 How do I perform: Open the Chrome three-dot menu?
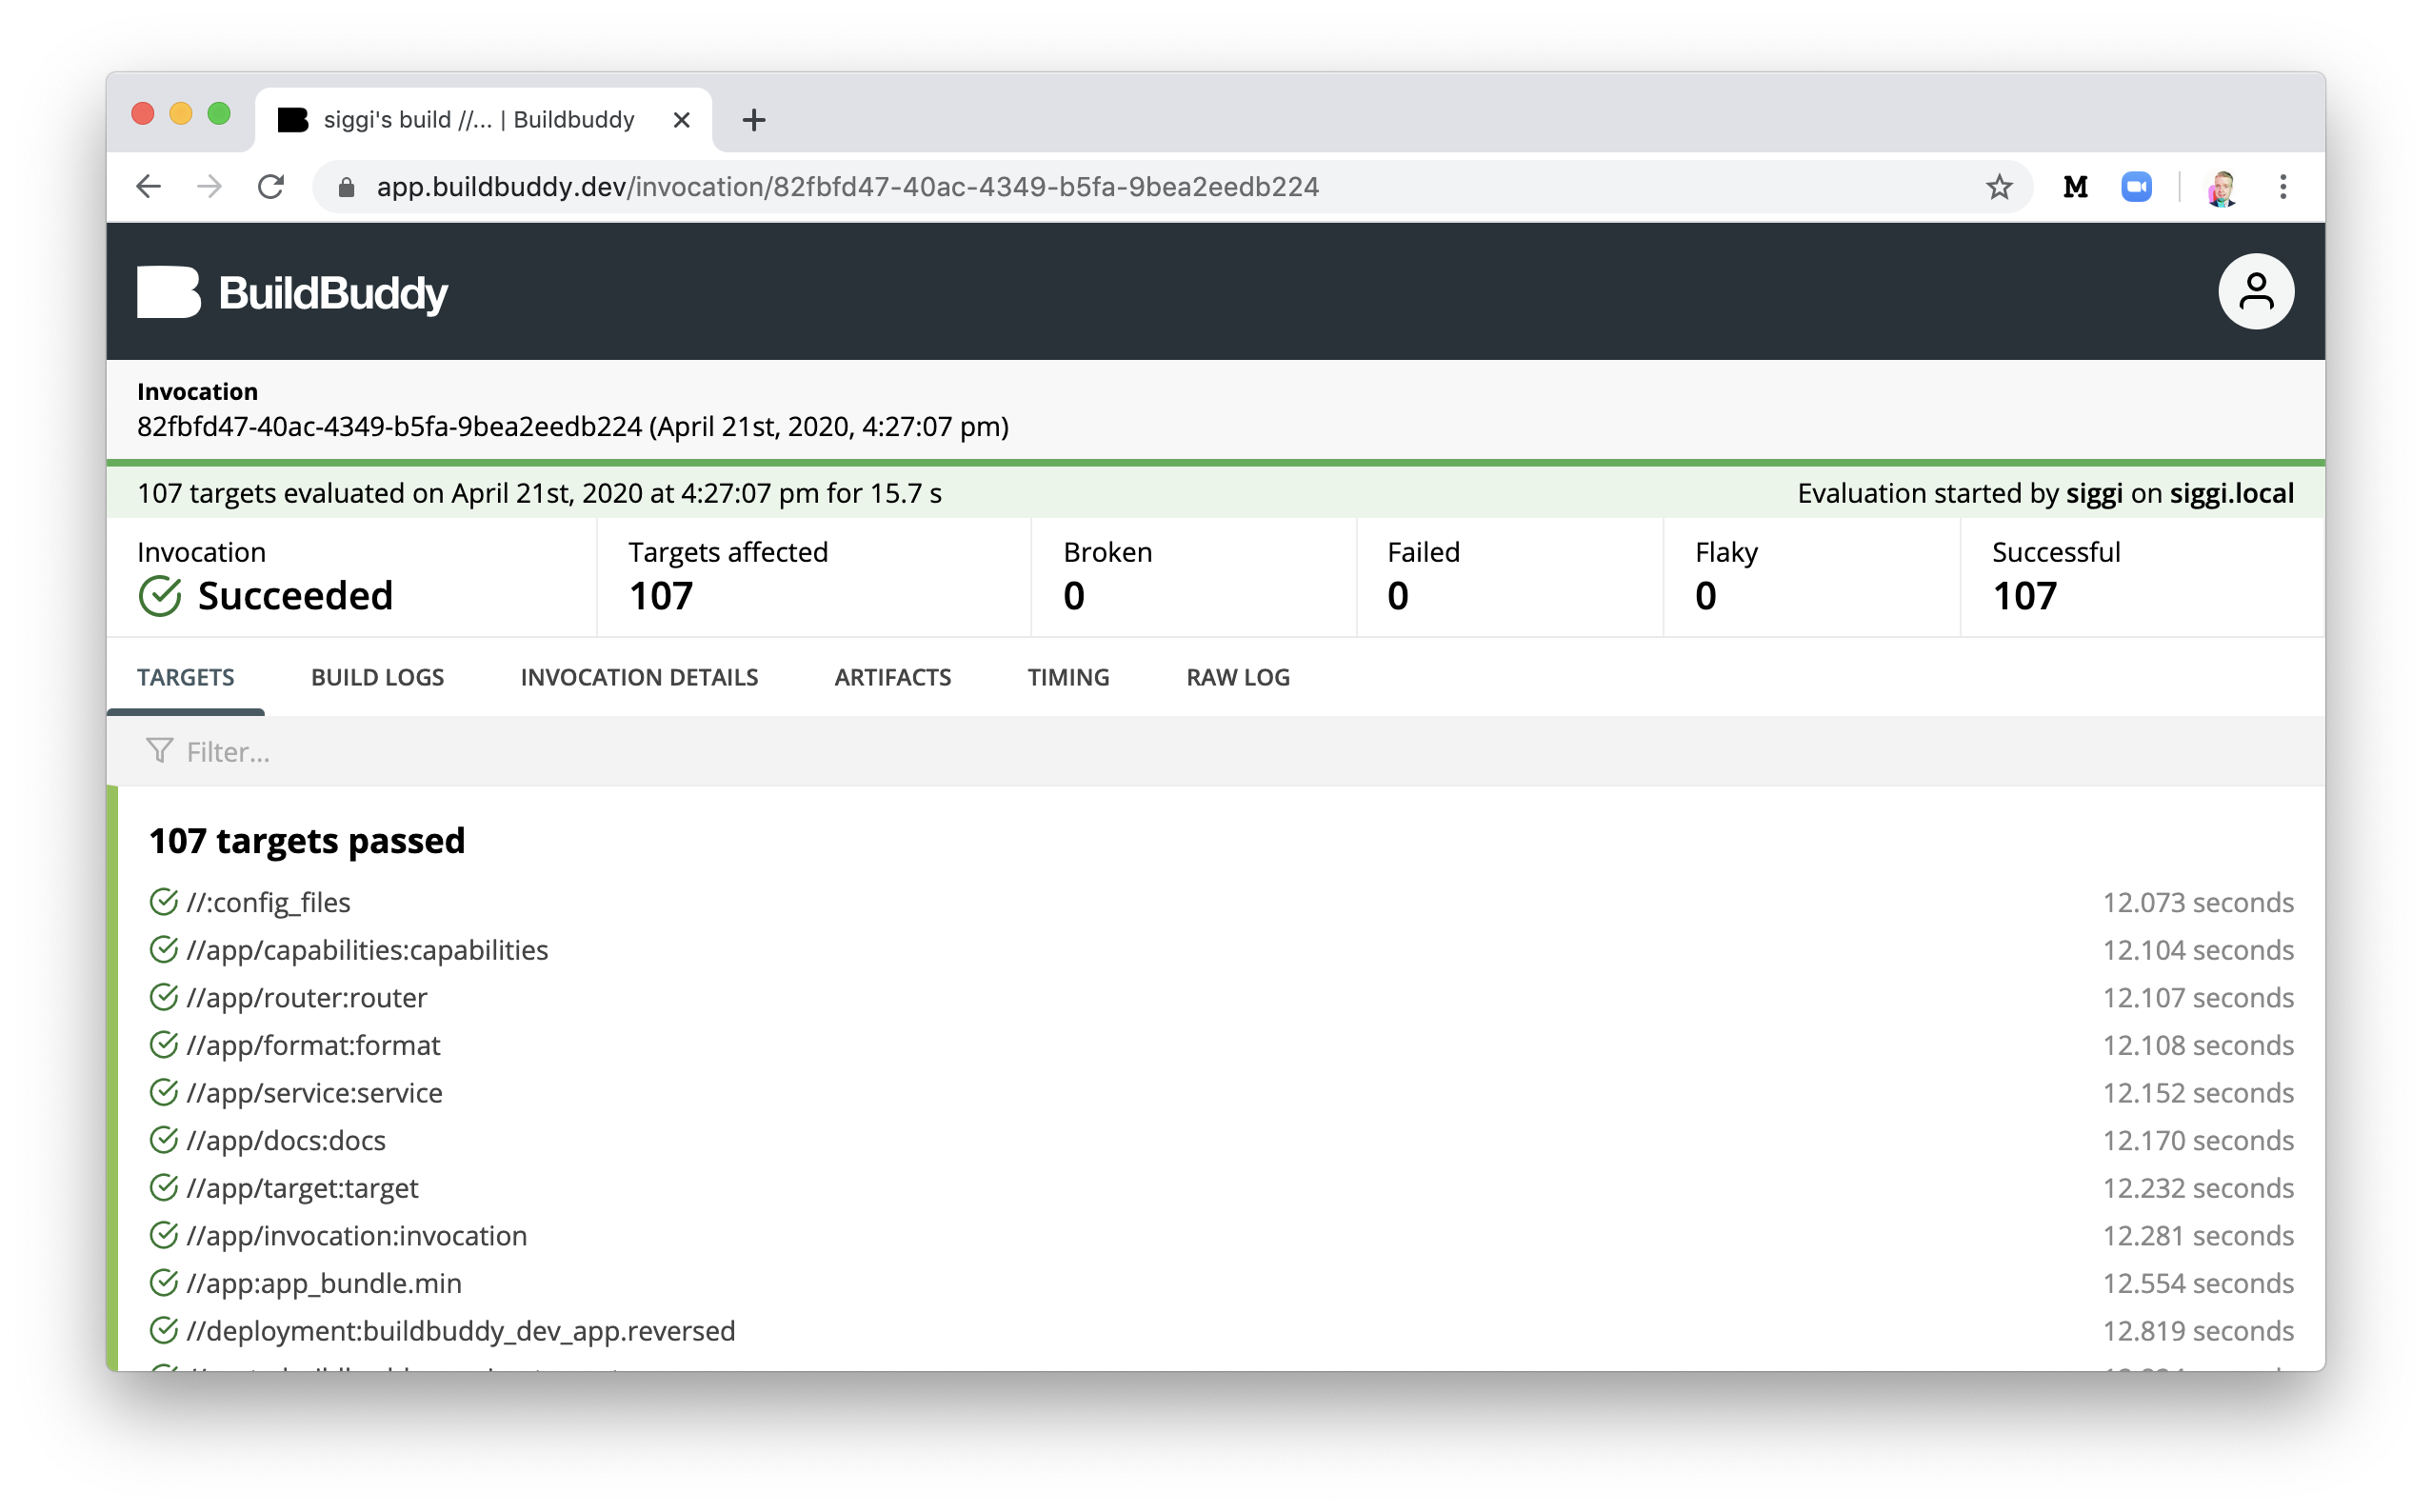coord(2283,187)
